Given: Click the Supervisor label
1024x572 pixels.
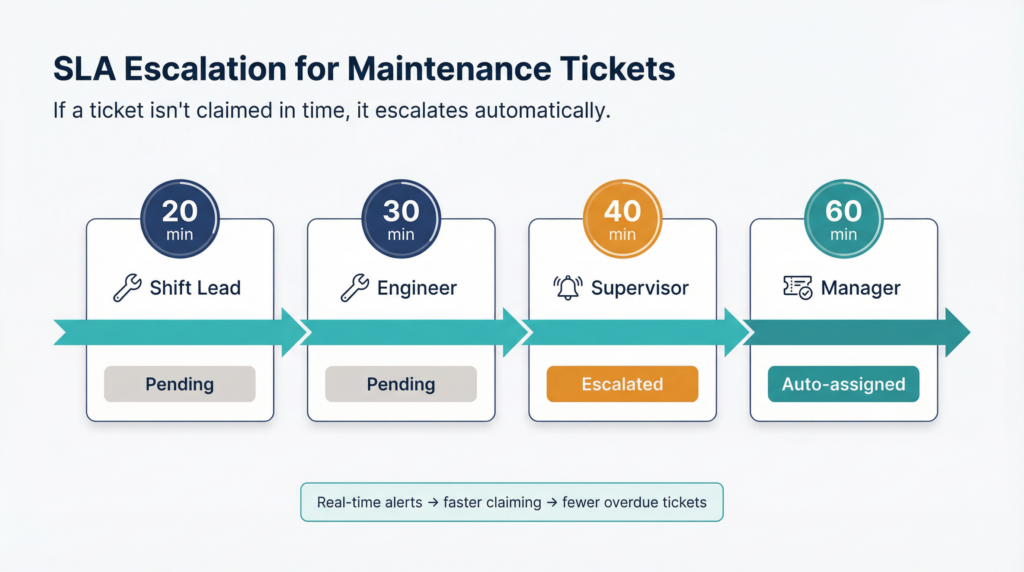Looking at the screenshot, I should pos(640,288).
